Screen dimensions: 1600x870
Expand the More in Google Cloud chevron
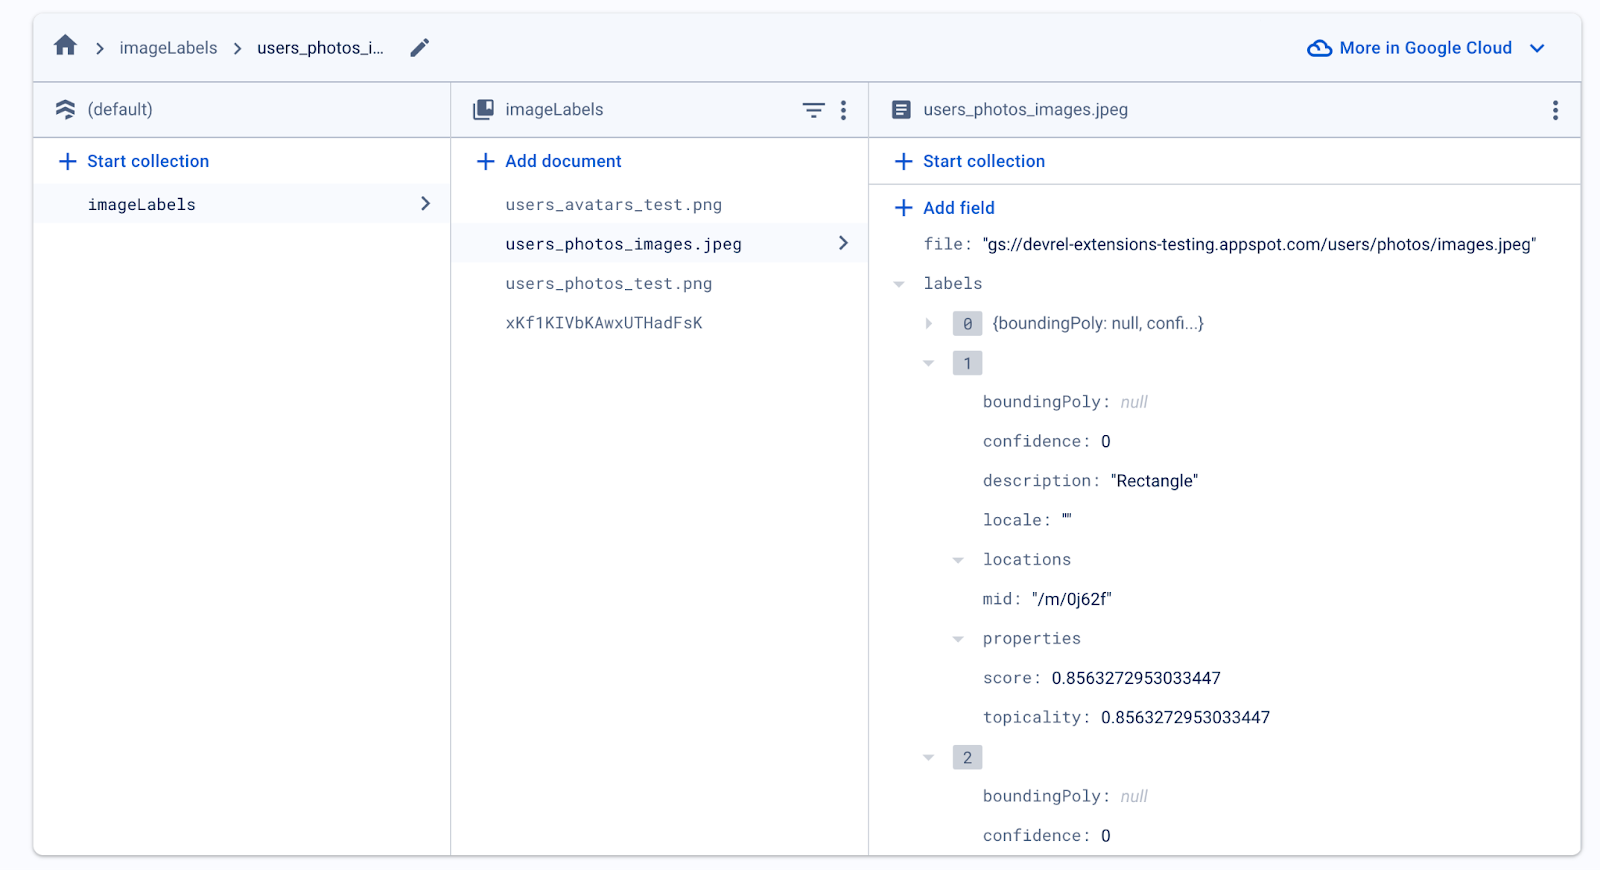(1537, 48)
